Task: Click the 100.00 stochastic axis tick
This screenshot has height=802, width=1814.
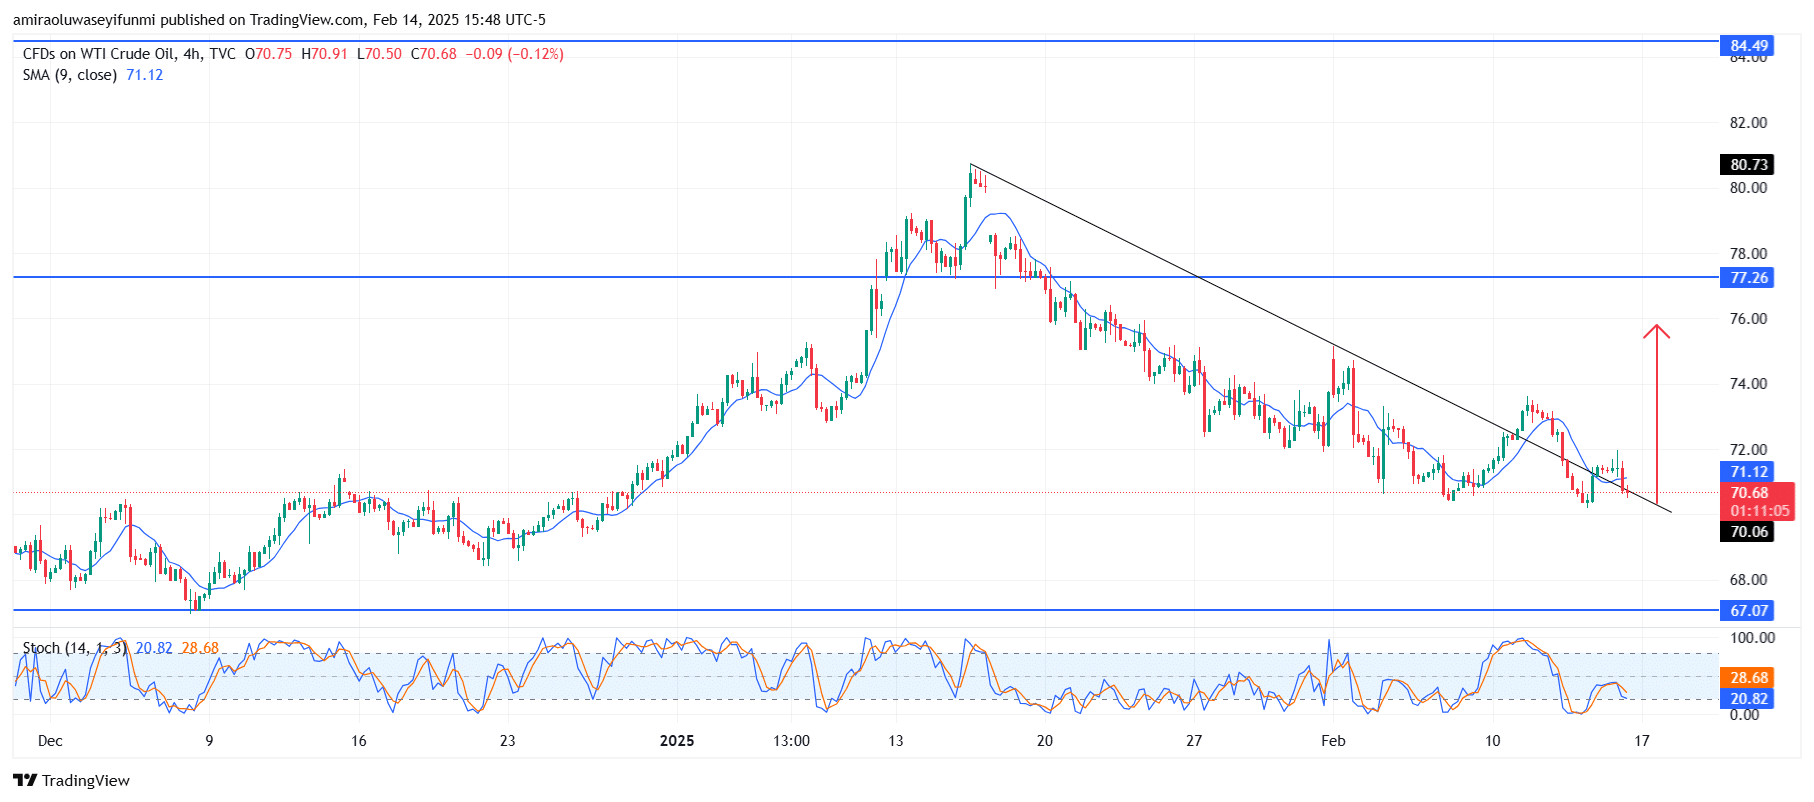Action: tap(1752, 638)
